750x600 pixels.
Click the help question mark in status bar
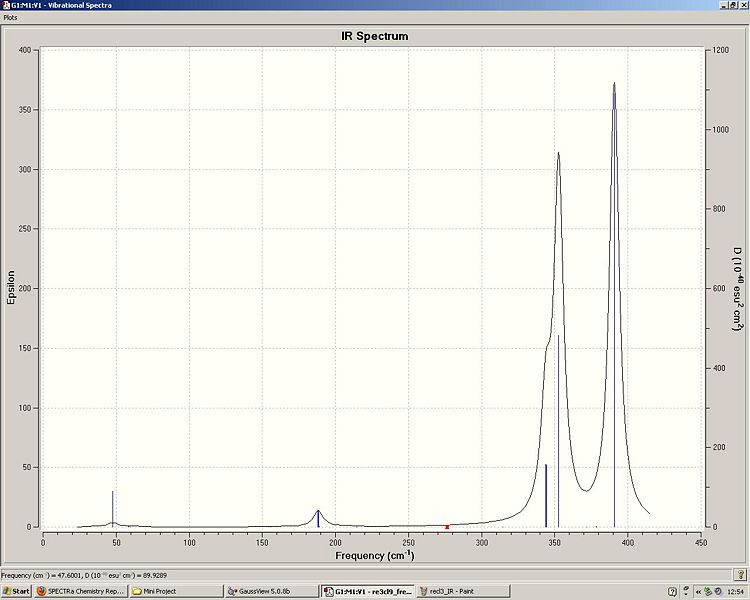[739, 575]
